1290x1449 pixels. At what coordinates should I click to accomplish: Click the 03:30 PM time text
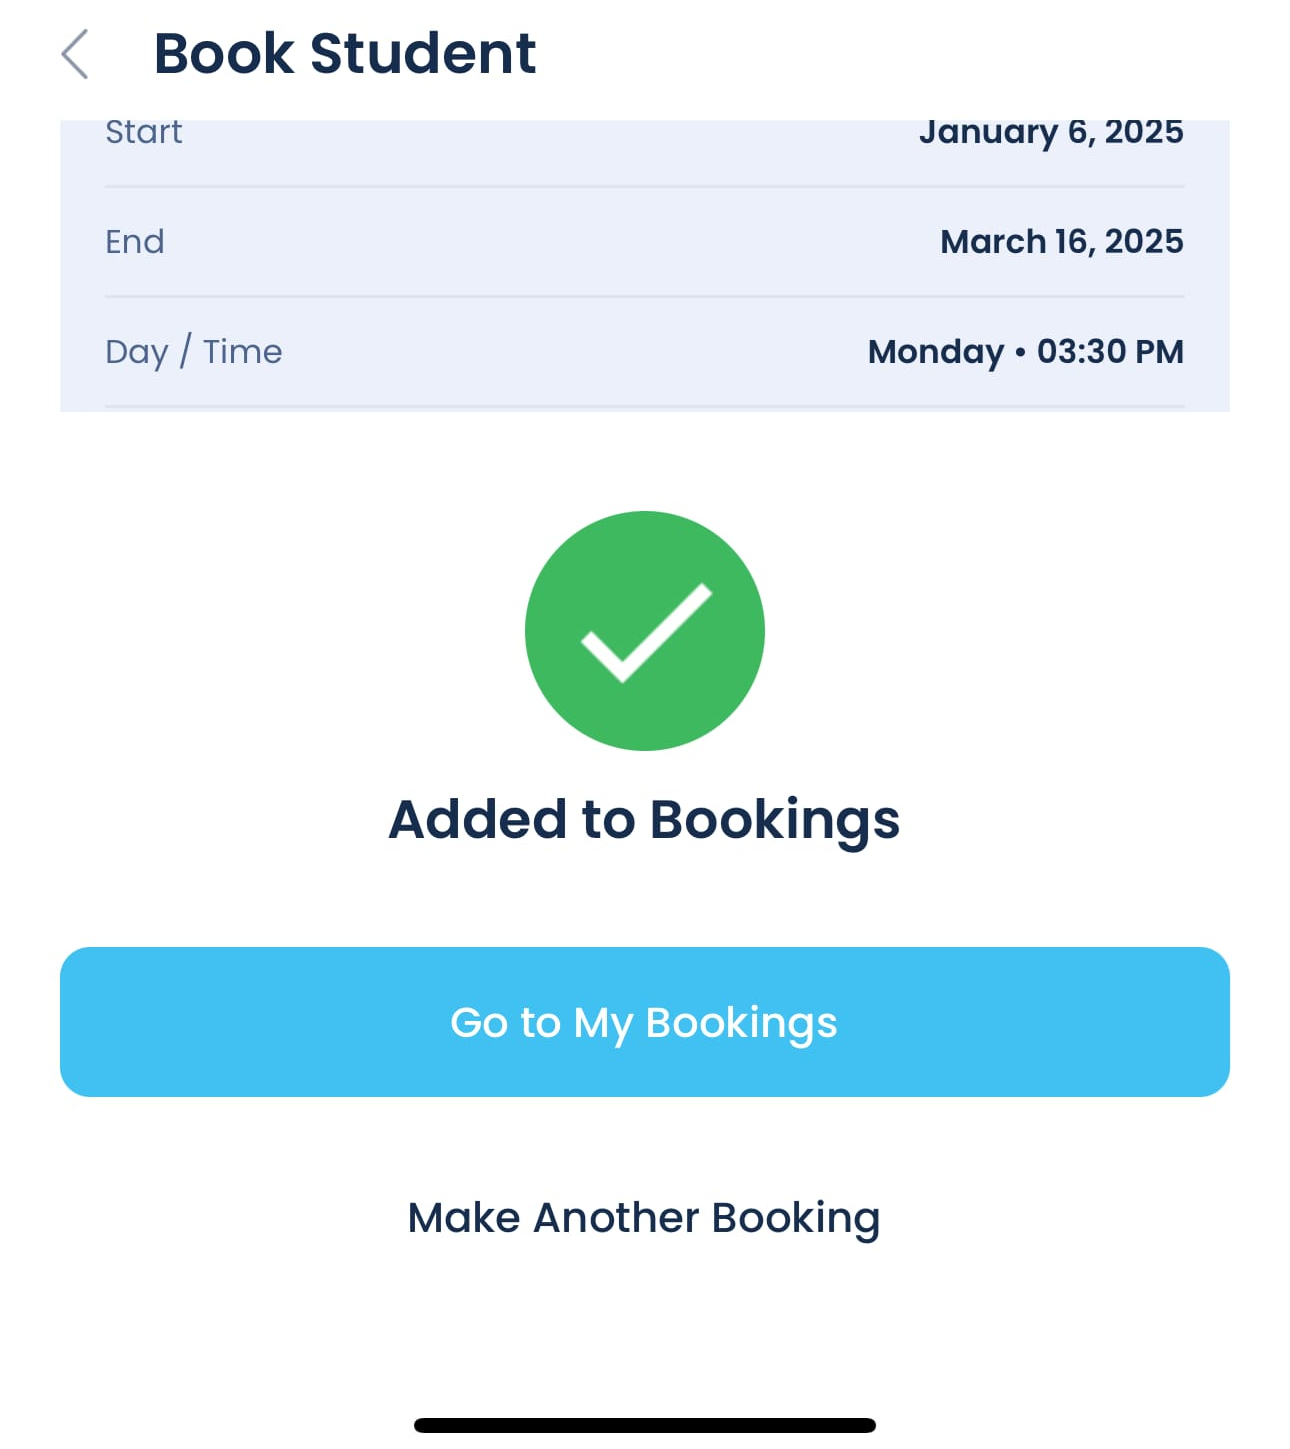(x=1110, y=351)
